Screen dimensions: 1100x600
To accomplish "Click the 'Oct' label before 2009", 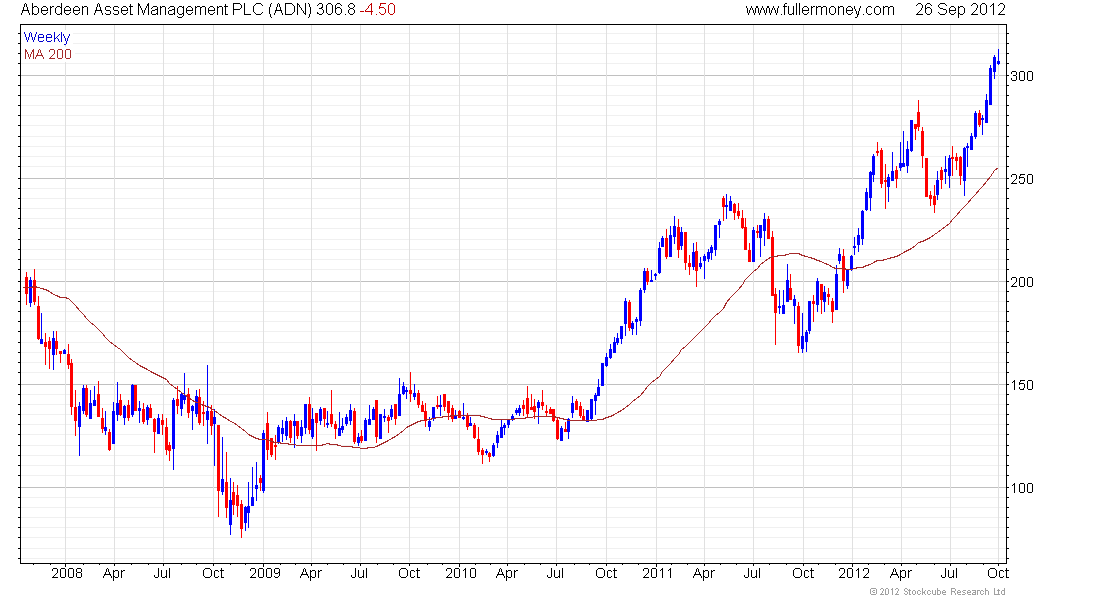I will (x=213, y=573).
